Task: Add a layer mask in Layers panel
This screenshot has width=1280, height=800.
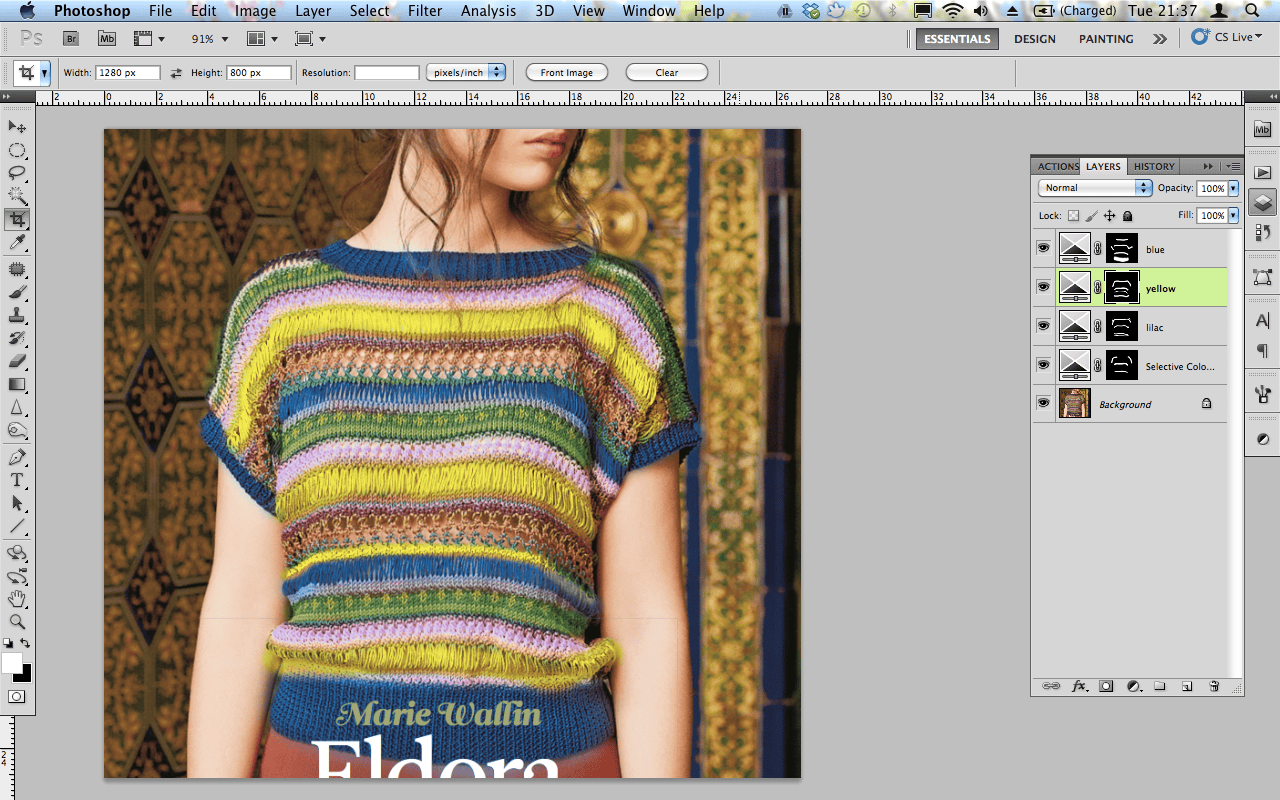Action: click(x=1106, y=686)
